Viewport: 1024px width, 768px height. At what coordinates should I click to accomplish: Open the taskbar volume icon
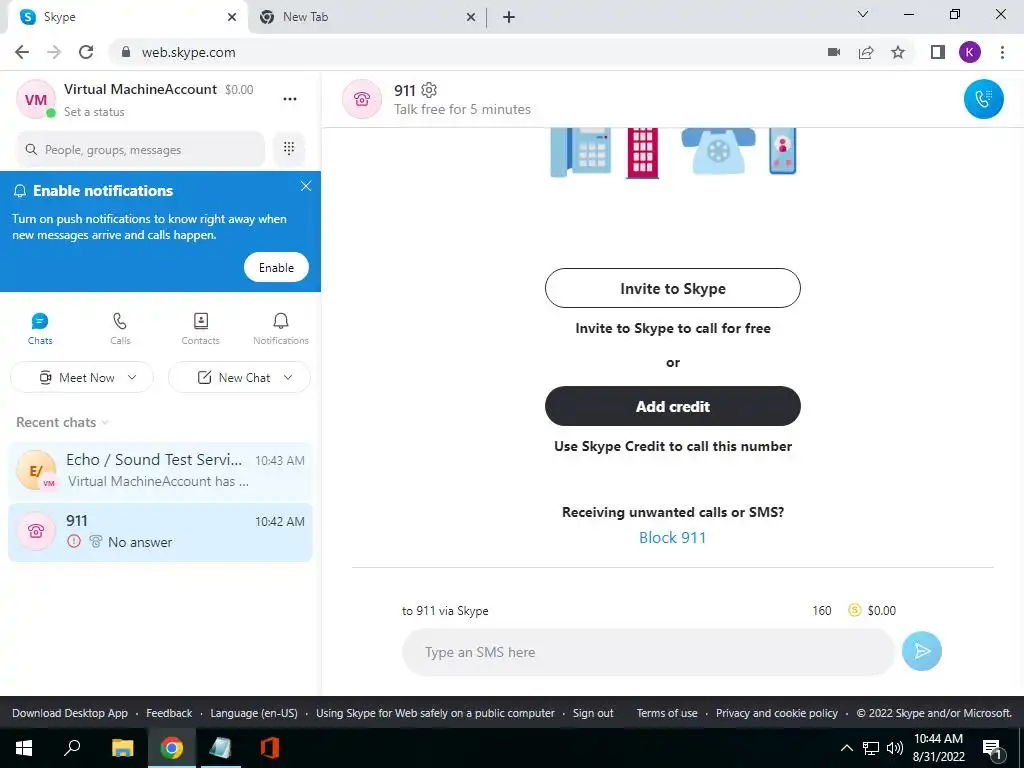(x=895, y=748)
